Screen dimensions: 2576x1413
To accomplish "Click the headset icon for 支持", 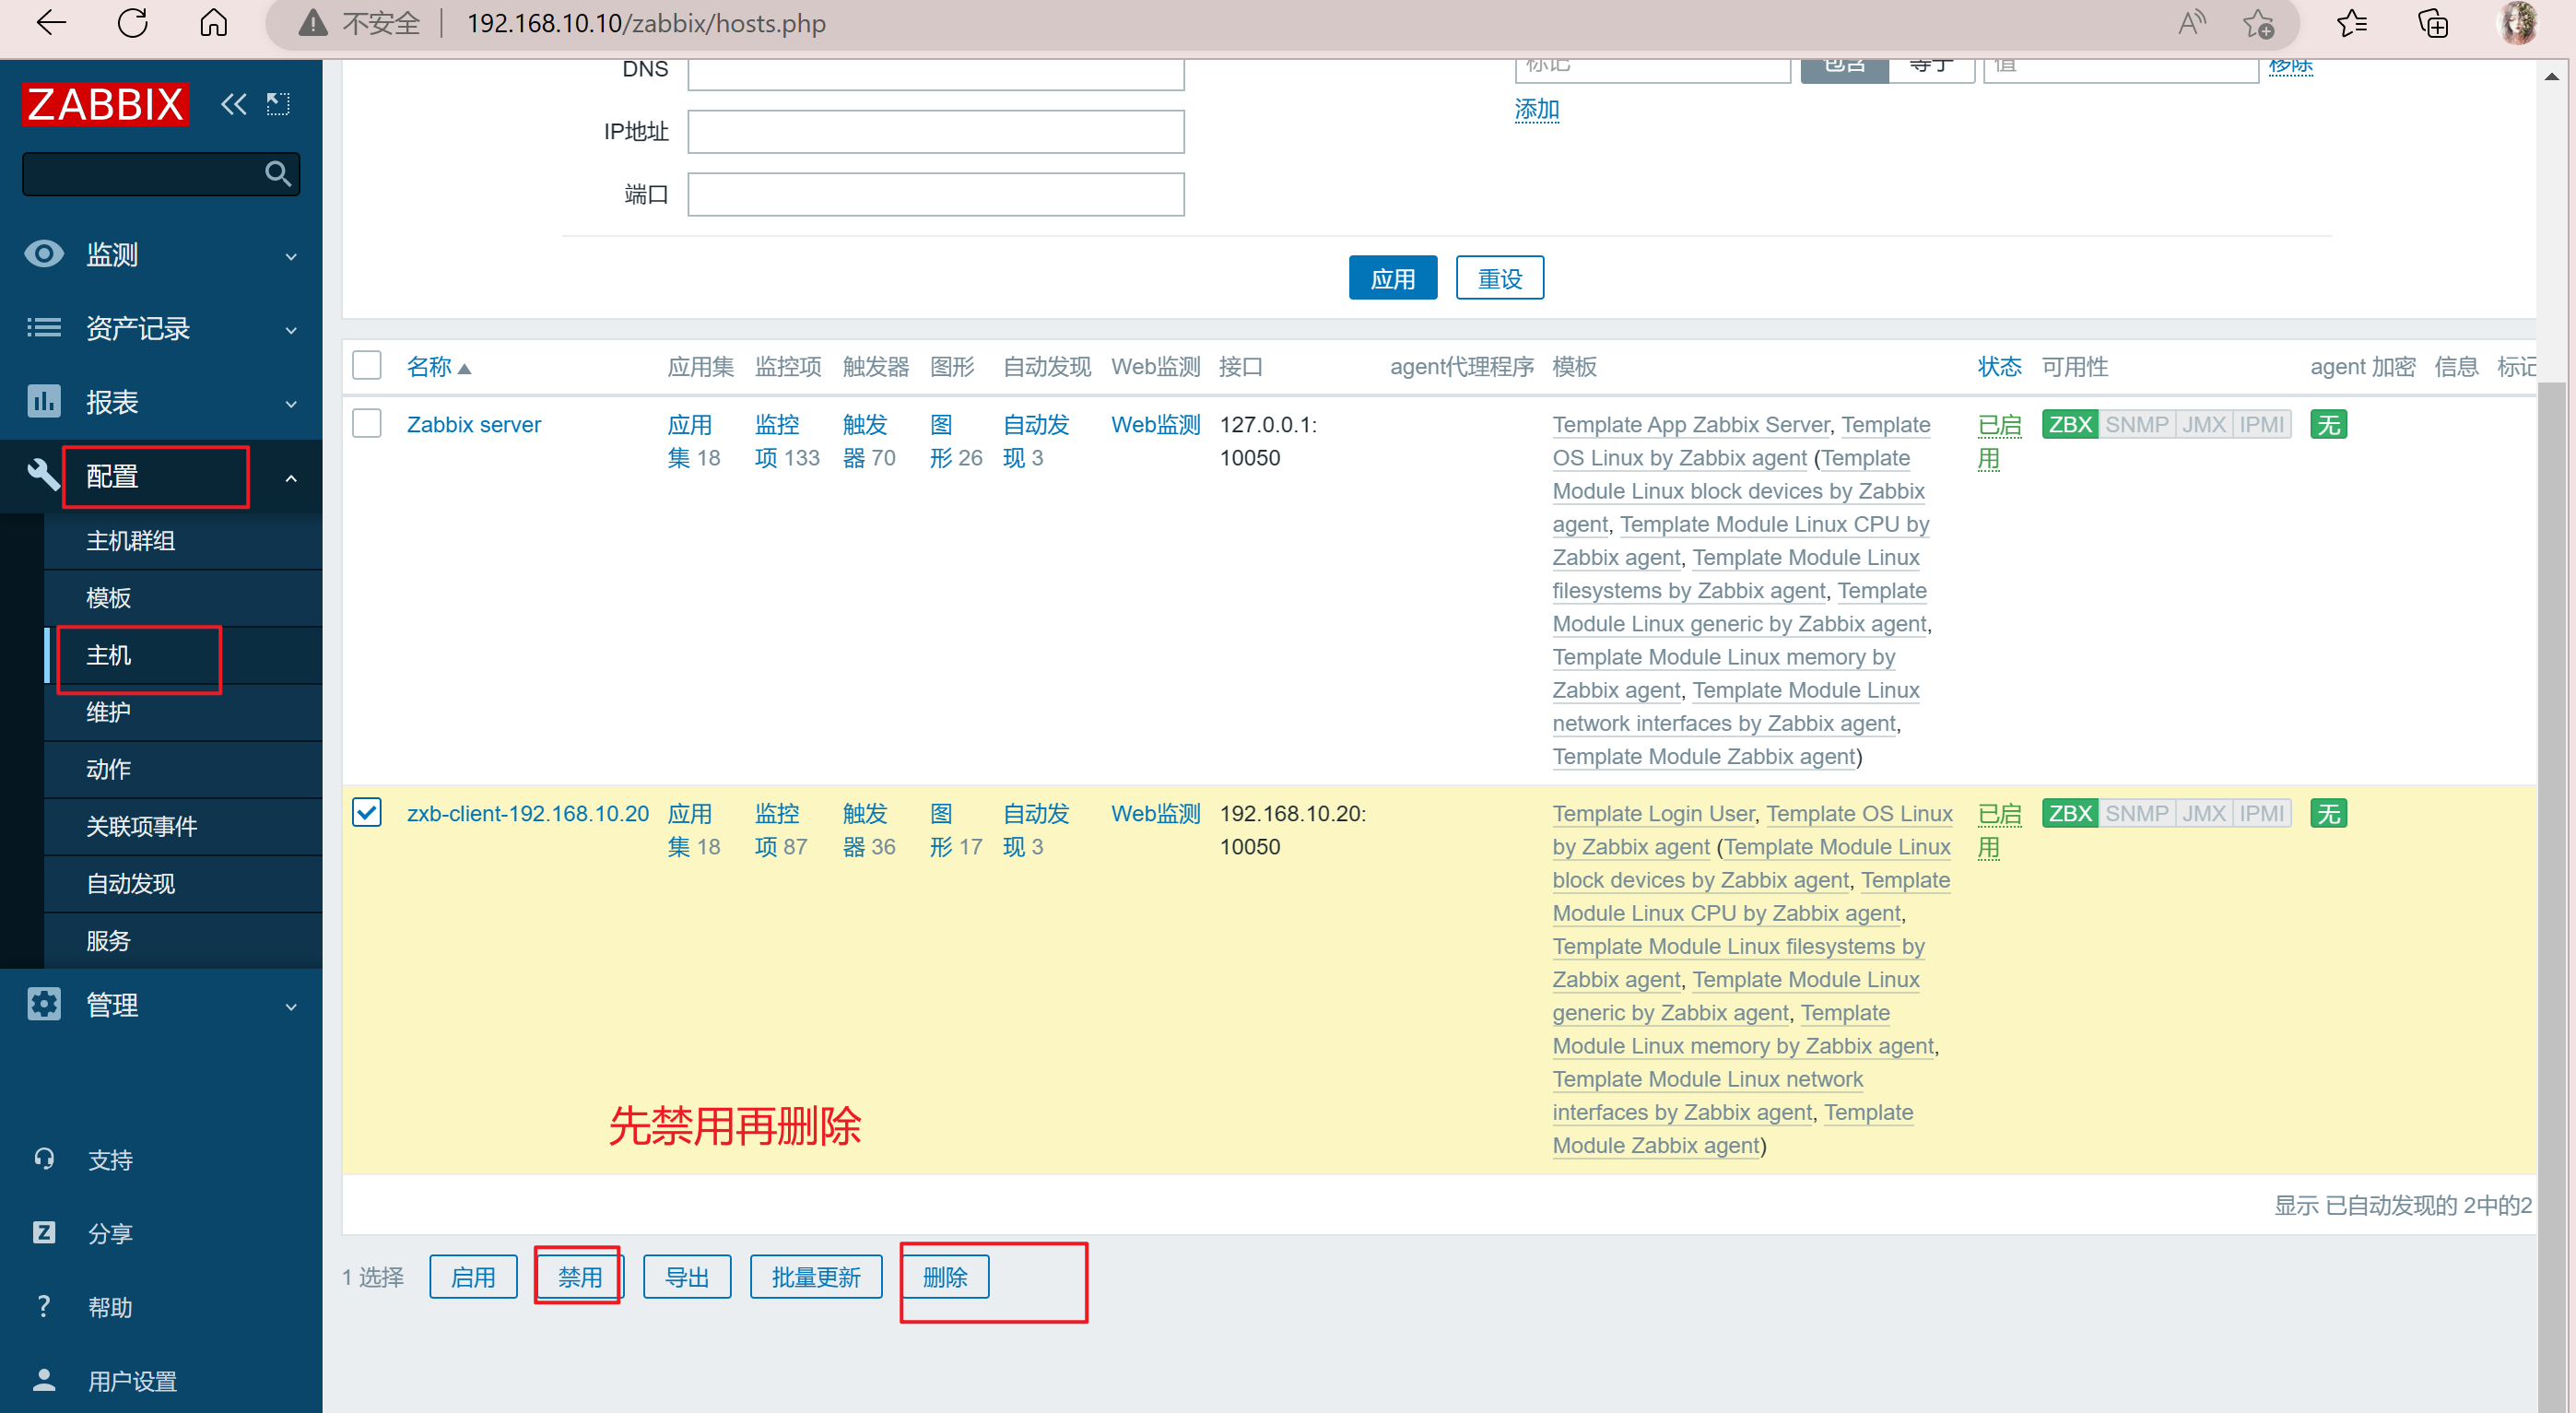I will 43,1159.
